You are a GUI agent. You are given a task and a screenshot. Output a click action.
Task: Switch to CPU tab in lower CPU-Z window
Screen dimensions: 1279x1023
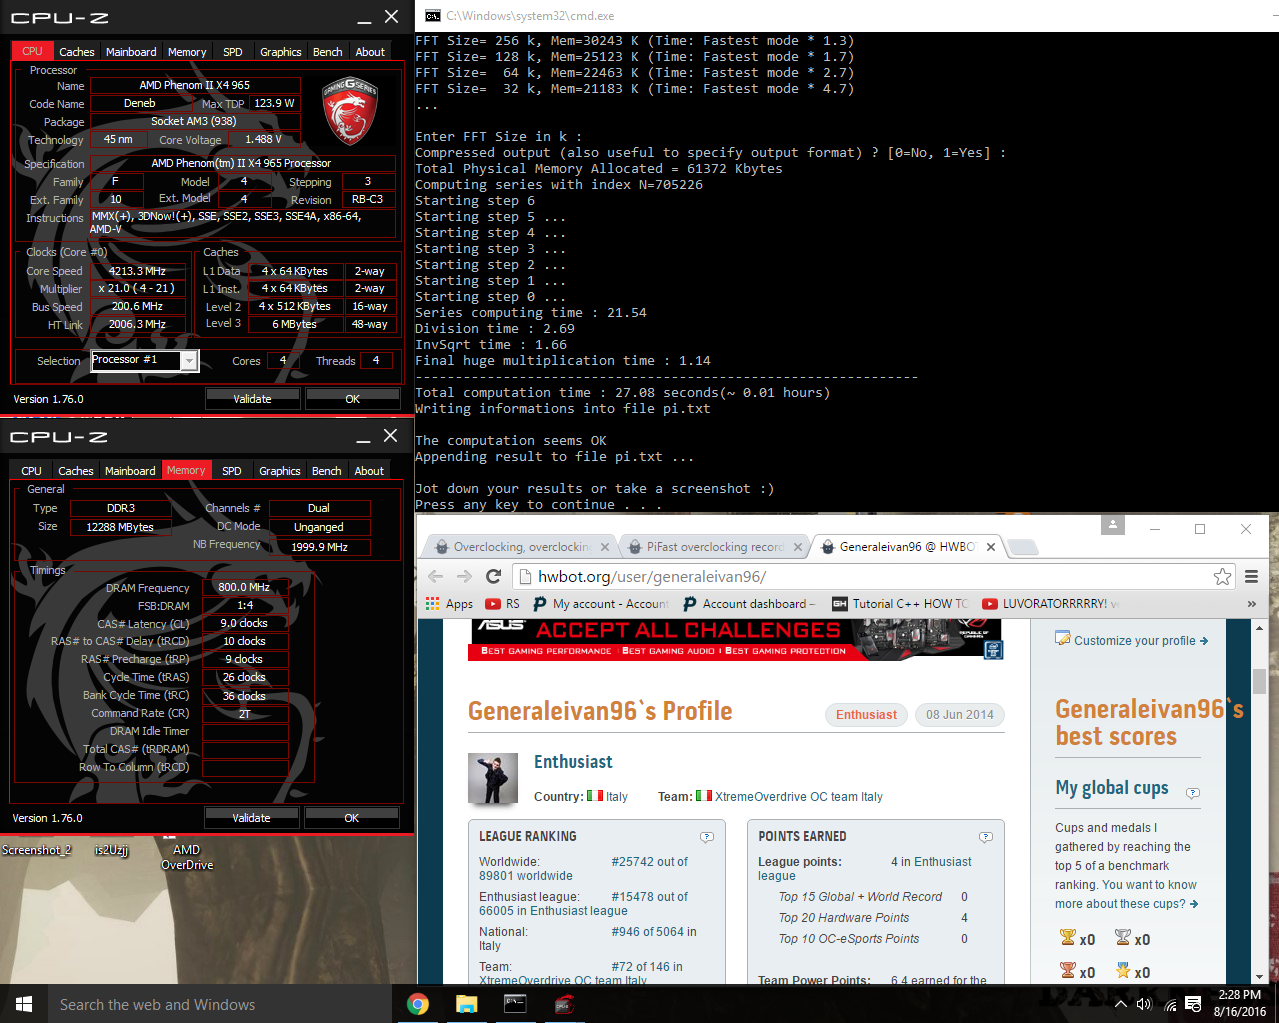point(32,471)
